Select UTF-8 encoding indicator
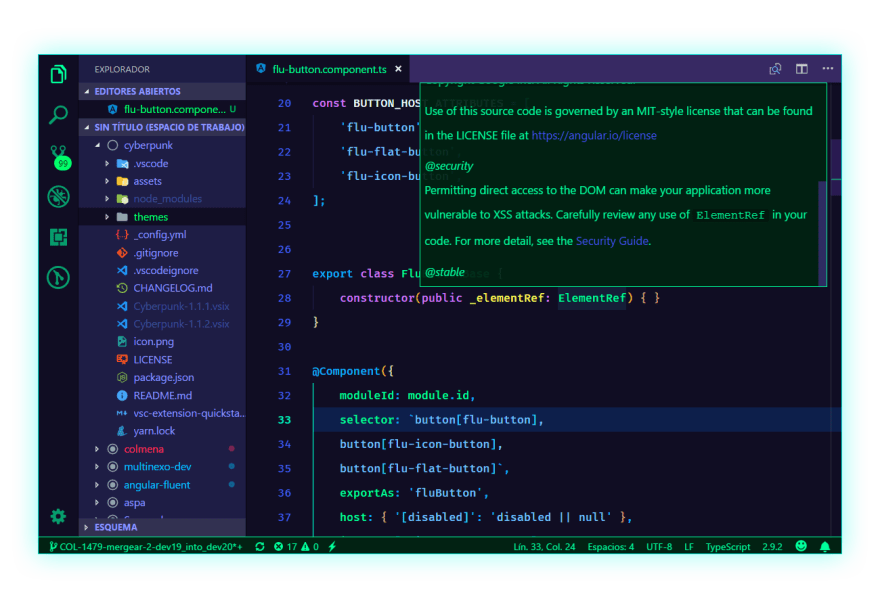 point(659,546)
